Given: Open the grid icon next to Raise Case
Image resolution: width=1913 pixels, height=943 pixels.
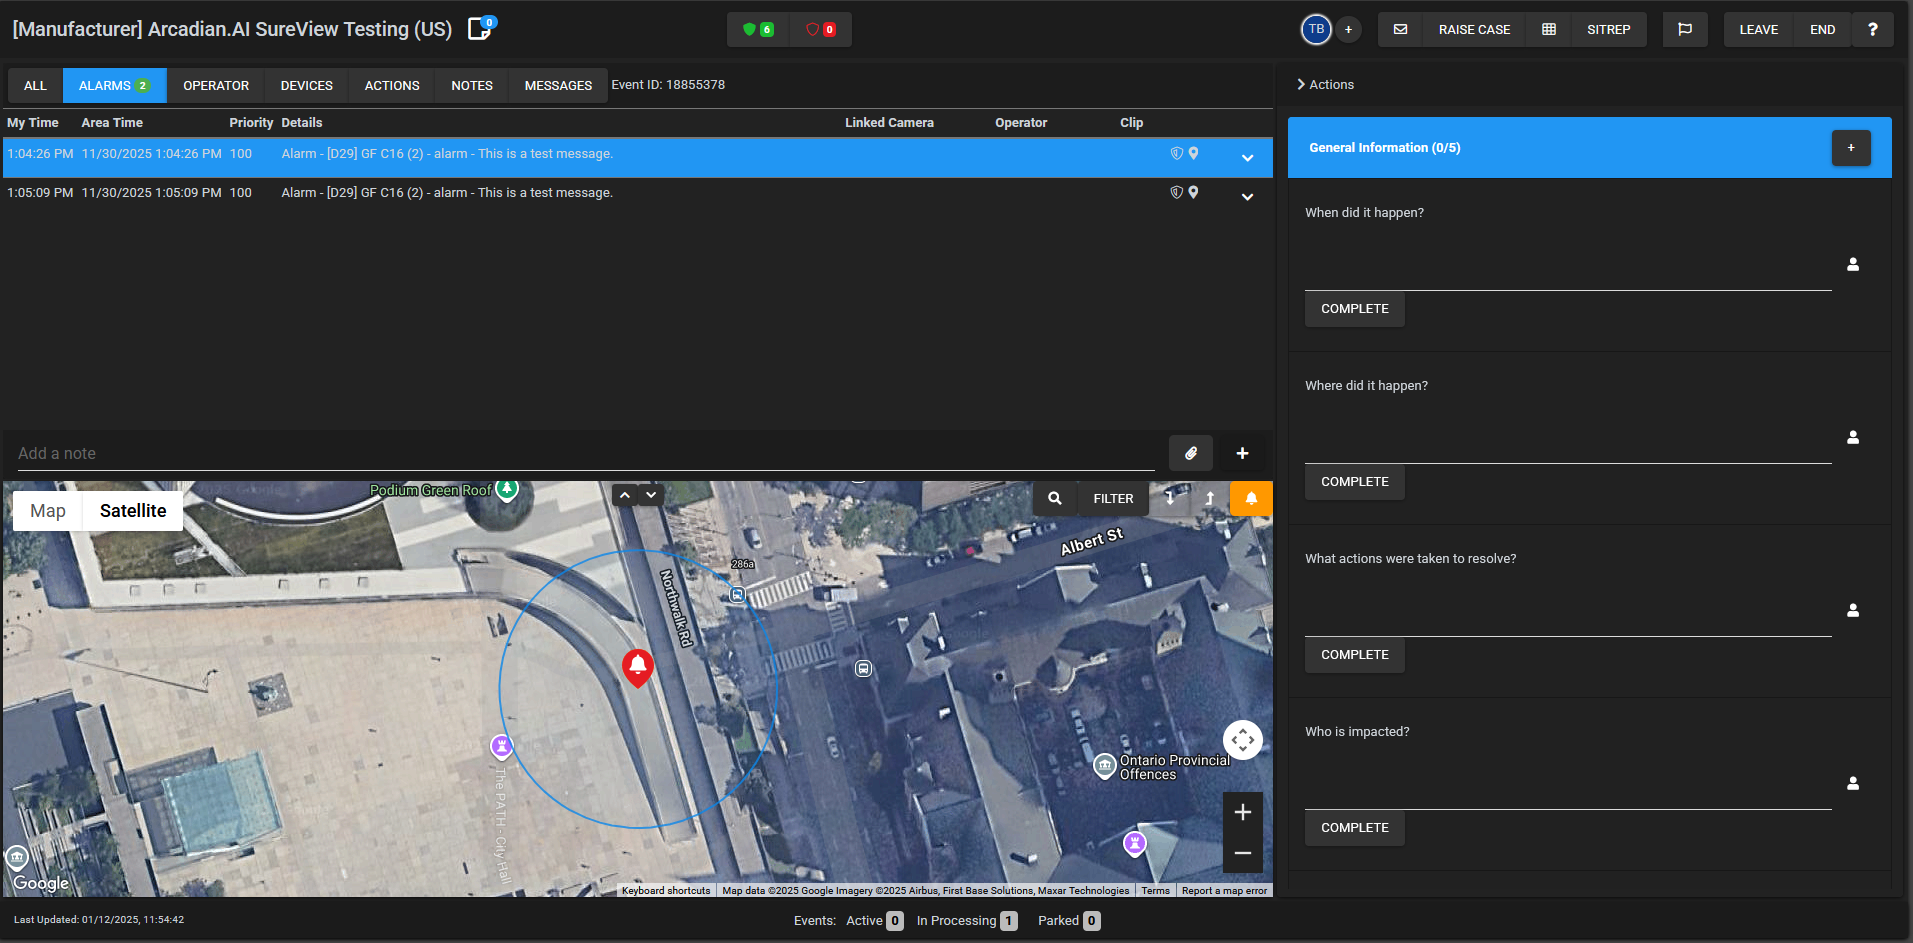Looking at the screenshot, I should pos(1548,30).
